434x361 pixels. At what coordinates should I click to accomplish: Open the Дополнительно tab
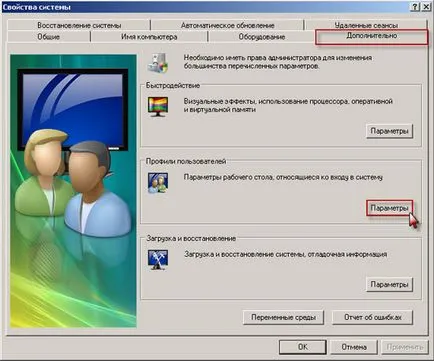click(x=372, y=36)
